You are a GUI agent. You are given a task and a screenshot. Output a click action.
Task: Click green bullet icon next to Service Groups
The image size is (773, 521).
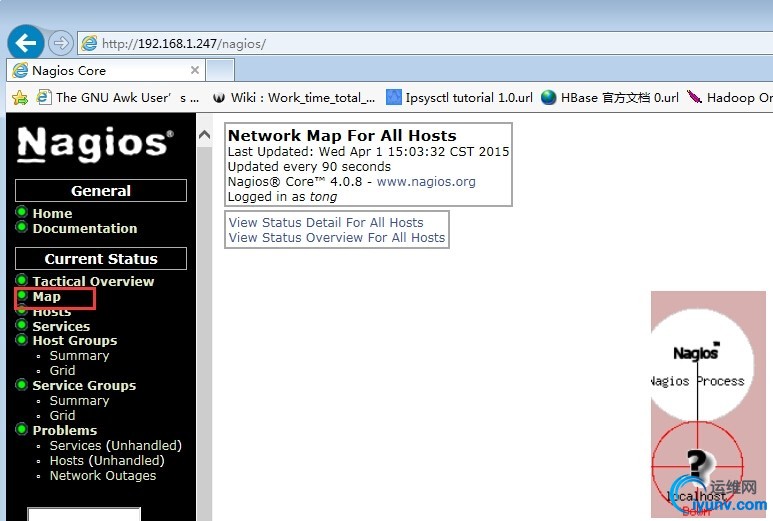click(21, 384)
